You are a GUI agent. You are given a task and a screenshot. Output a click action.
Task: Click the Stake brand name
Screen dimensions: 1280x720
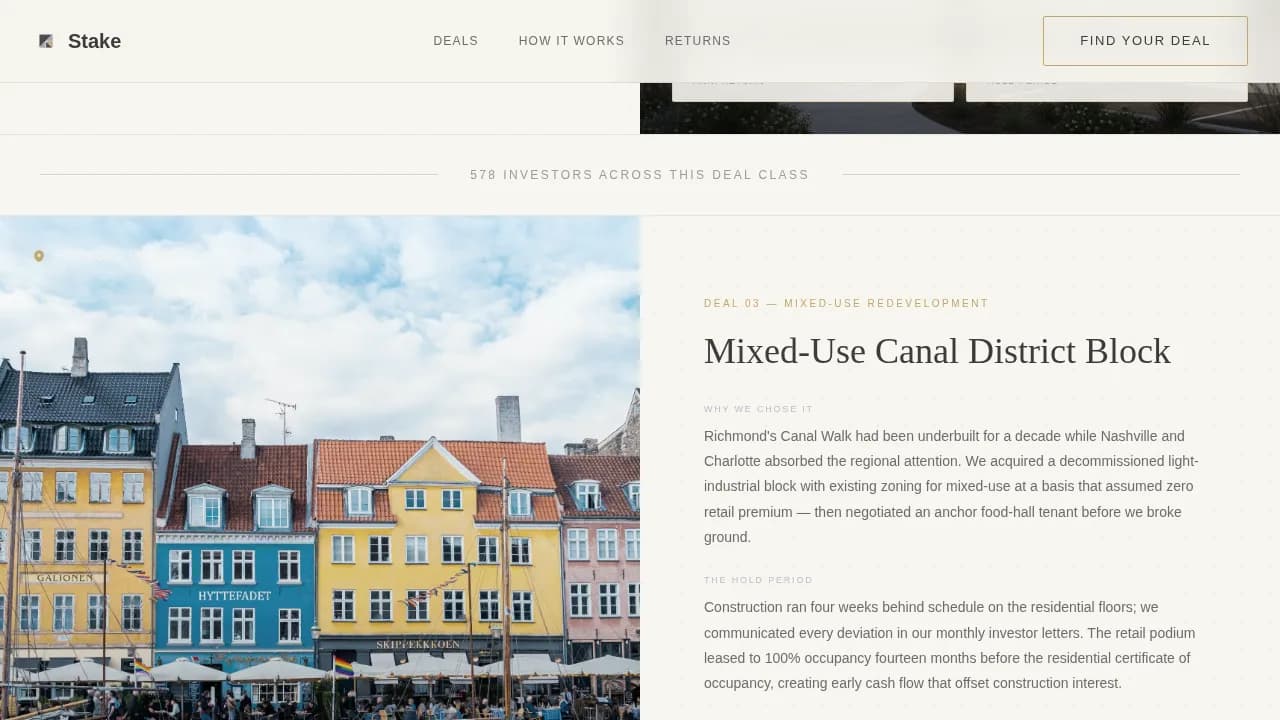point(94,41)
